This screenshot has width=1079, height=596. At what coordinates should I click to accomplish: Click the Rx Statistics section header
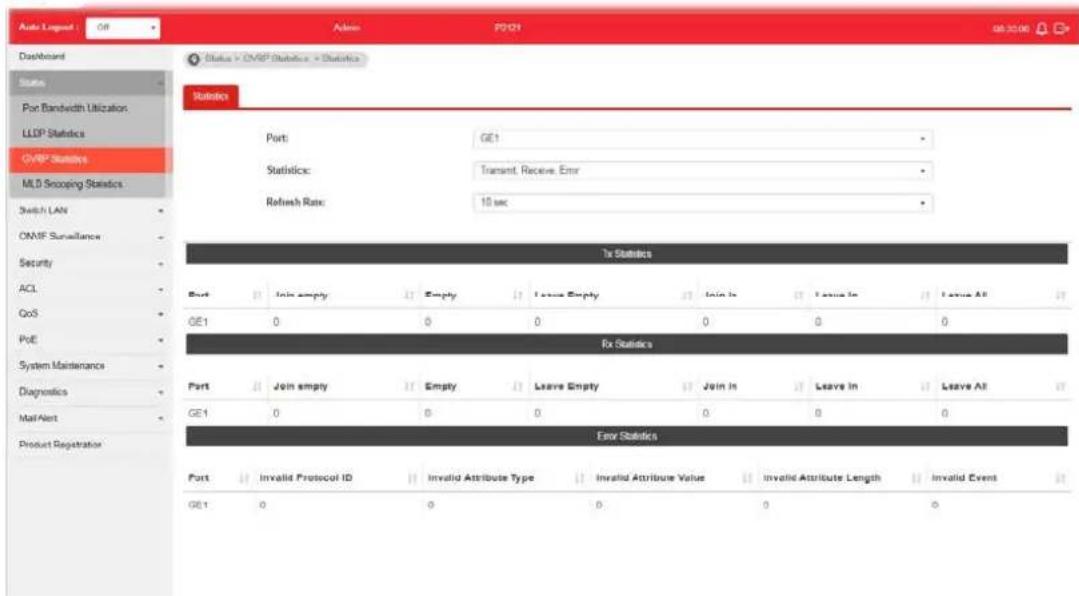point(626,344)
